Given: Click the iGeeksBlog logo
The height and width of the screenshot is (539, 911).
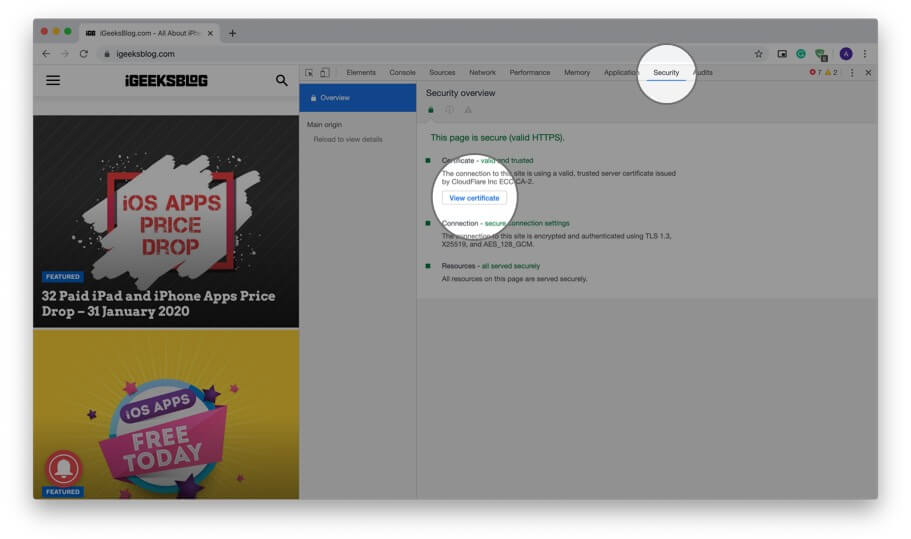Looking at the screenshot, I should click(x=166, y=80).
